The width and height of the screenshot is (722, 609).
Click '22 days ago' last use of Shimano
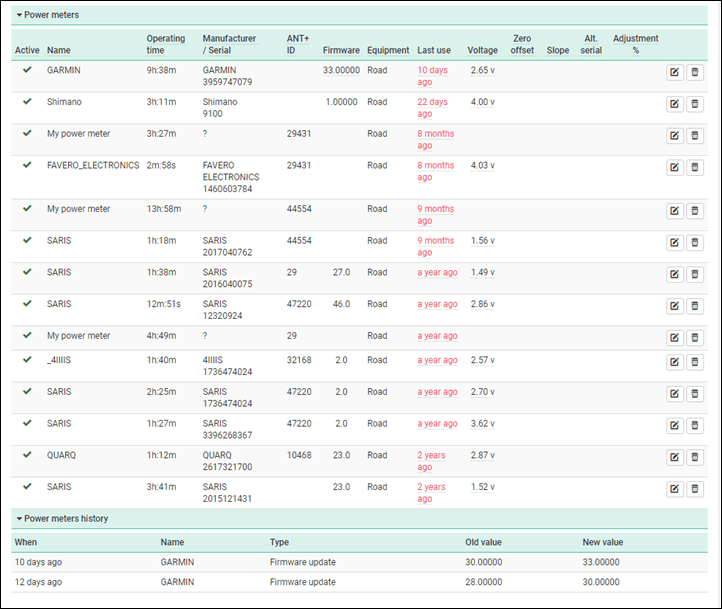click(x=432, y=108)
